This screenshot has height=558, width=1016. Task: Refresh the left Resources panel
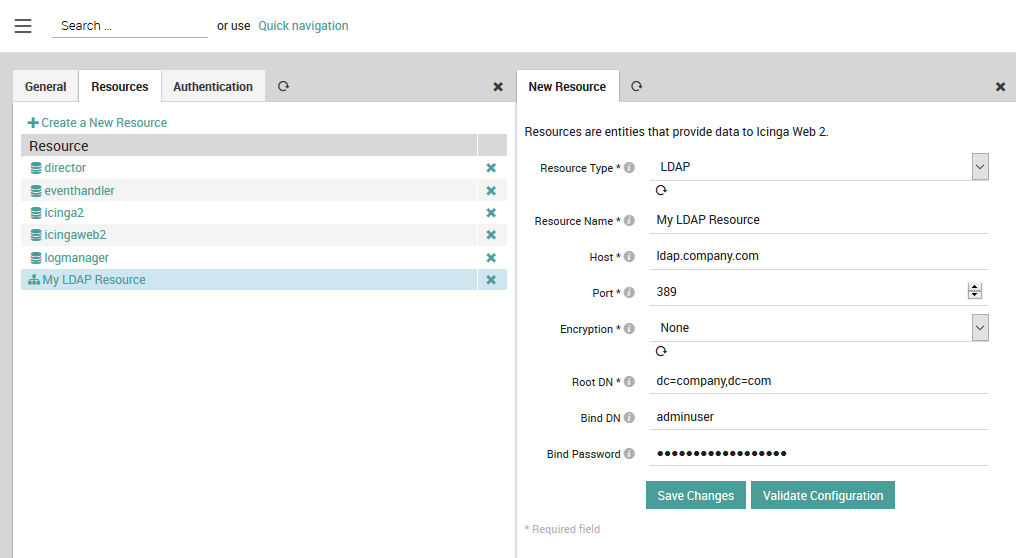283,86
